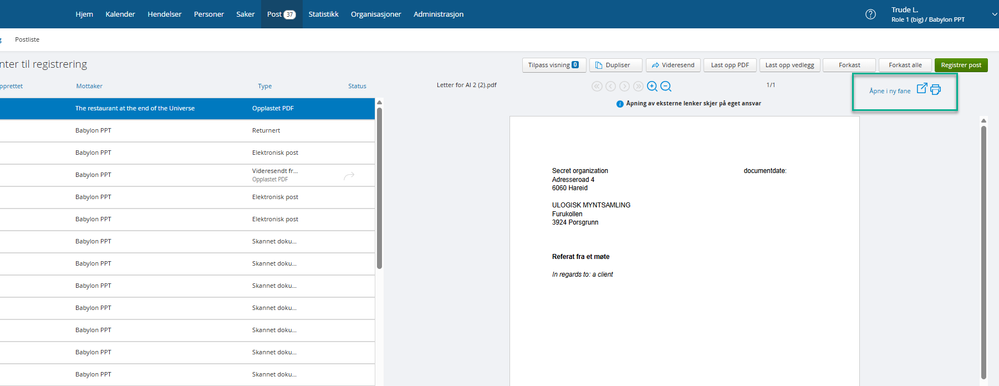Click Secret organization text in the PDF
The width and height of the screenshot is (999, 386).
[580, 171]
